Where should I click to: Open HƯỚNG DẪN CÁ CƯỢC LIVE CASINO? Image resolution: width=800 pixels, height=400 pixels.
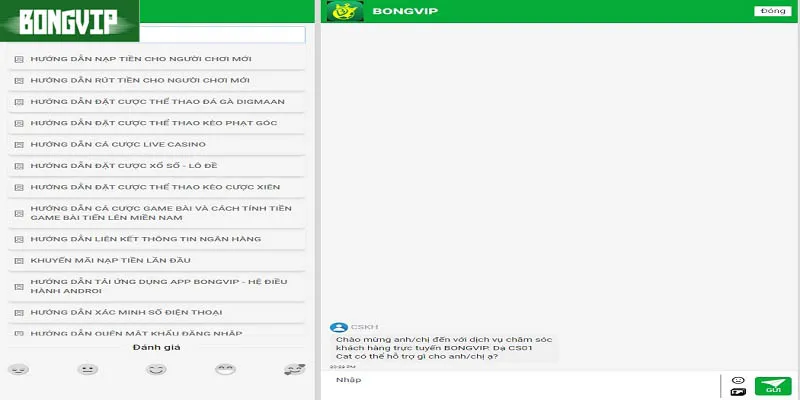click(x=157, y=145)
